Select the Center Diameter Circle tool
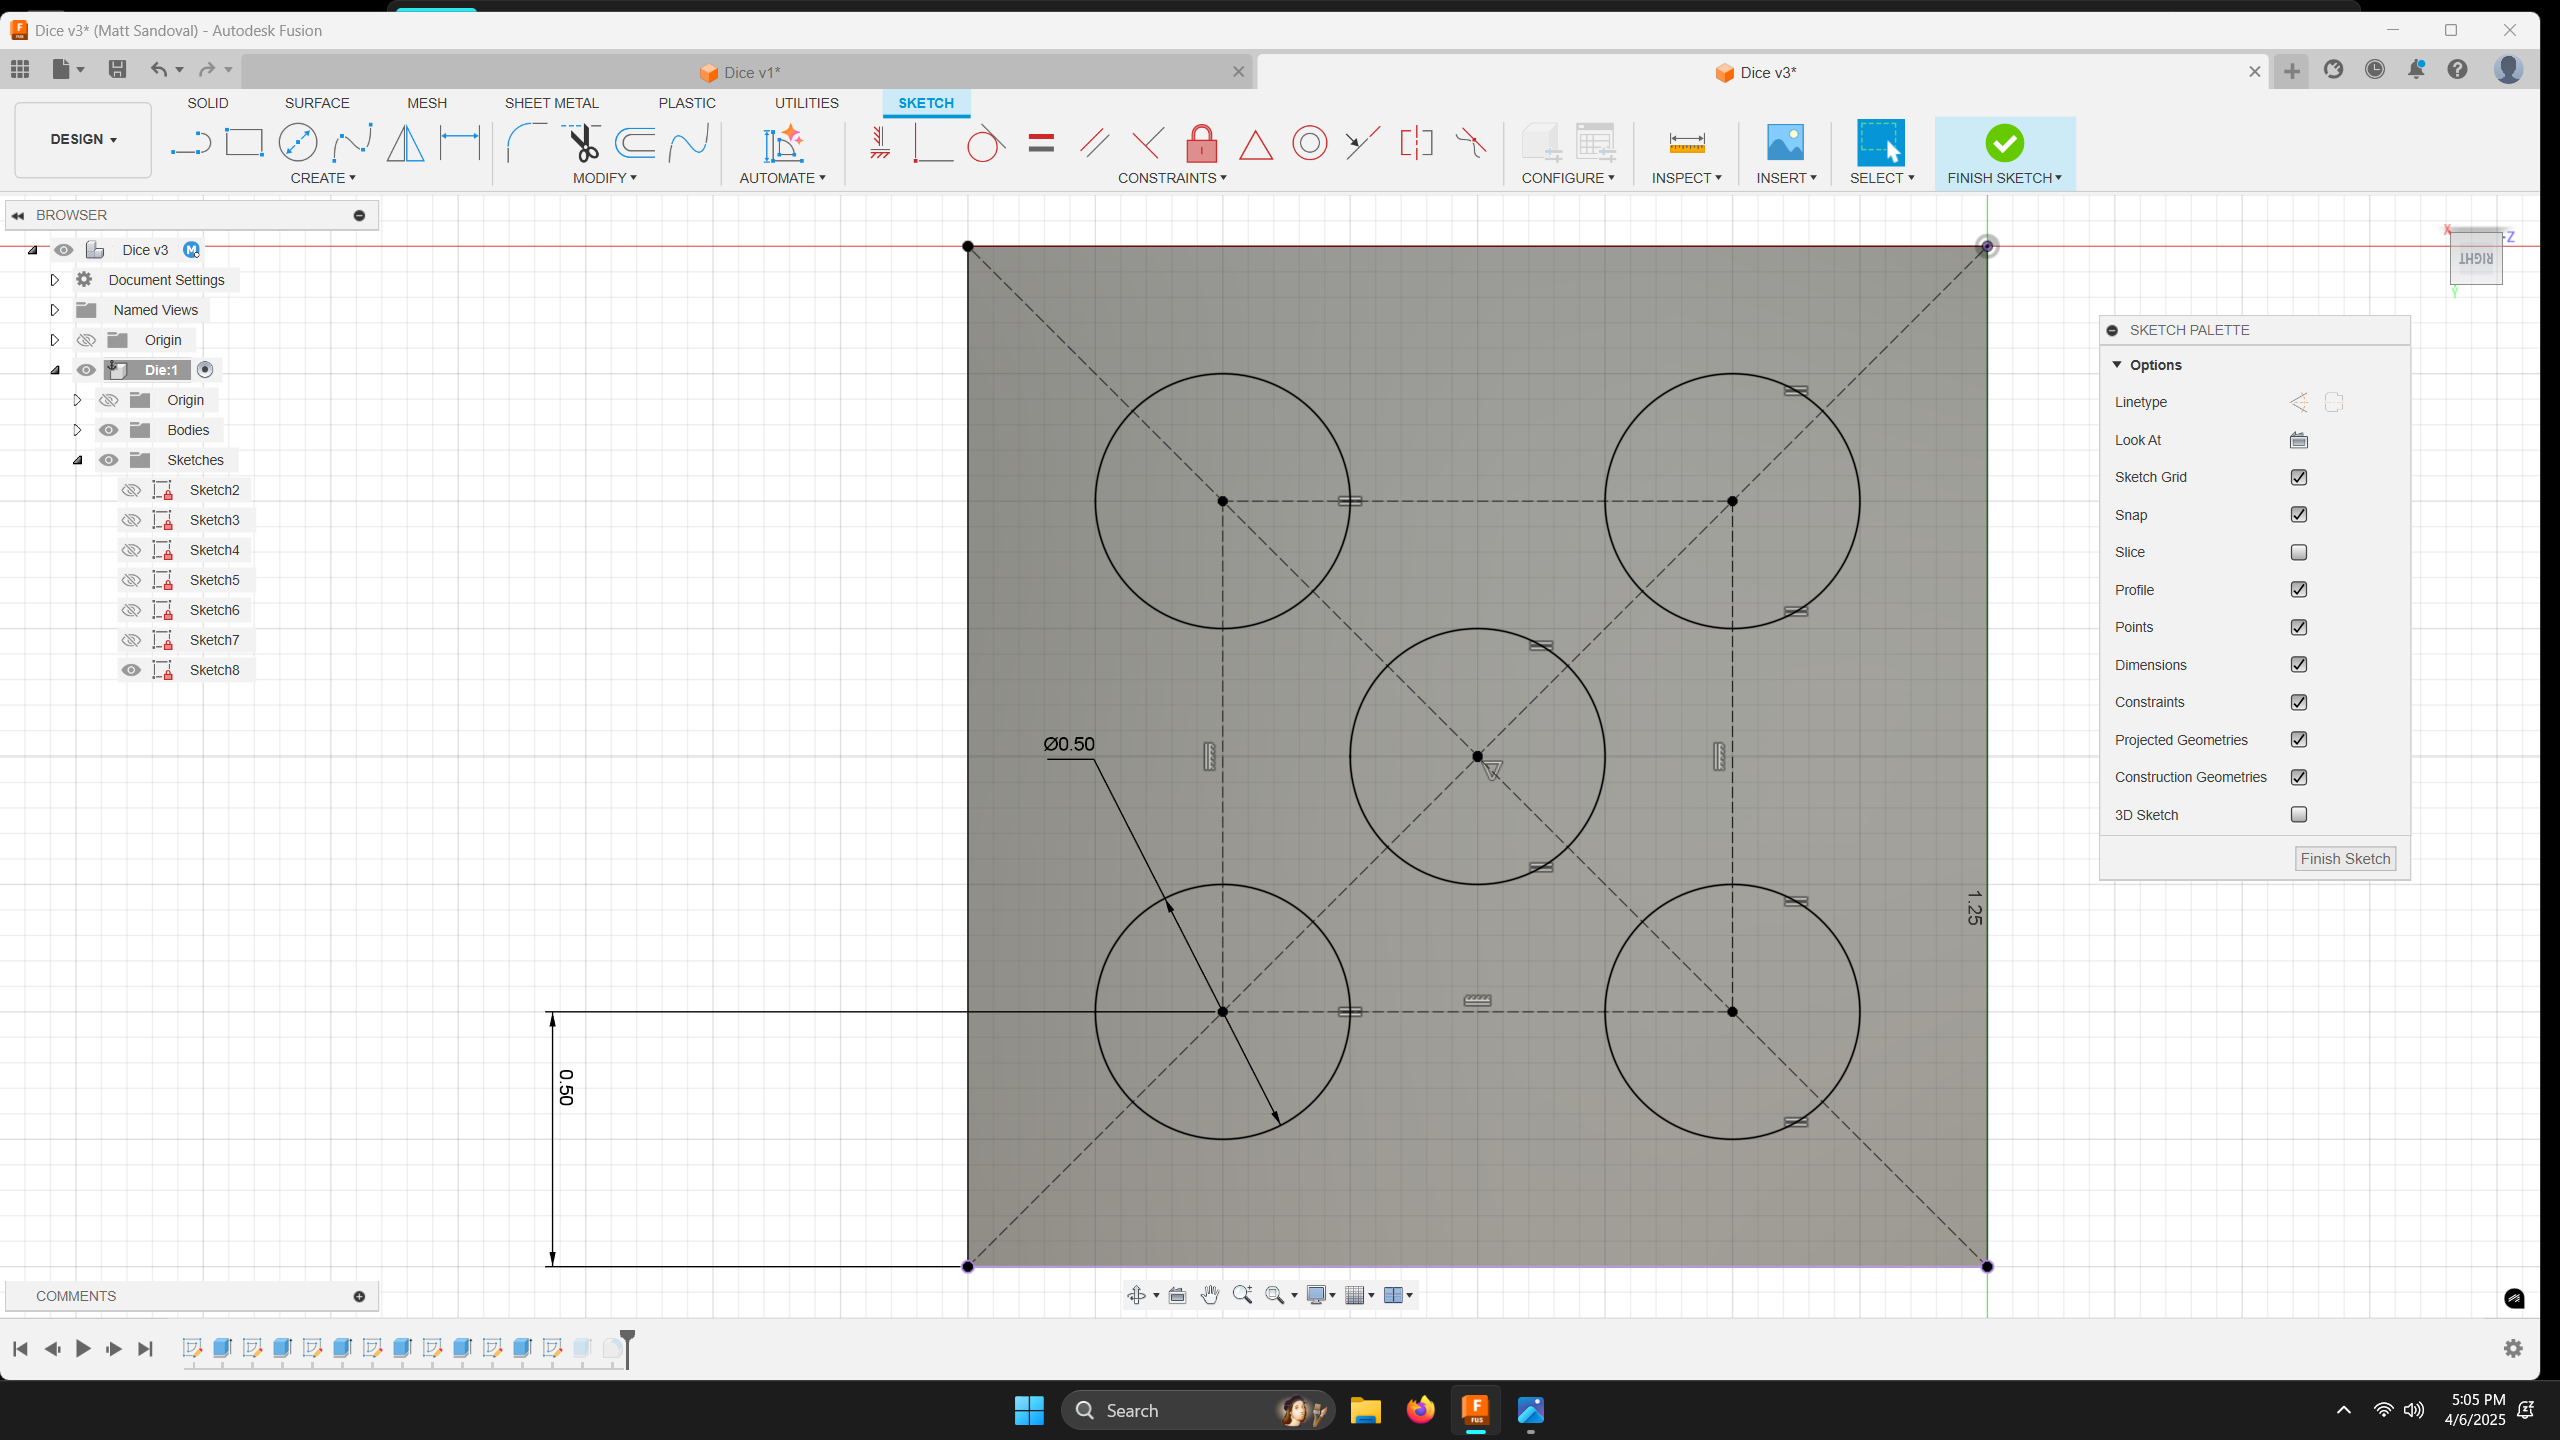This screenshot has width=2560, height=1440. click(298, 143)
